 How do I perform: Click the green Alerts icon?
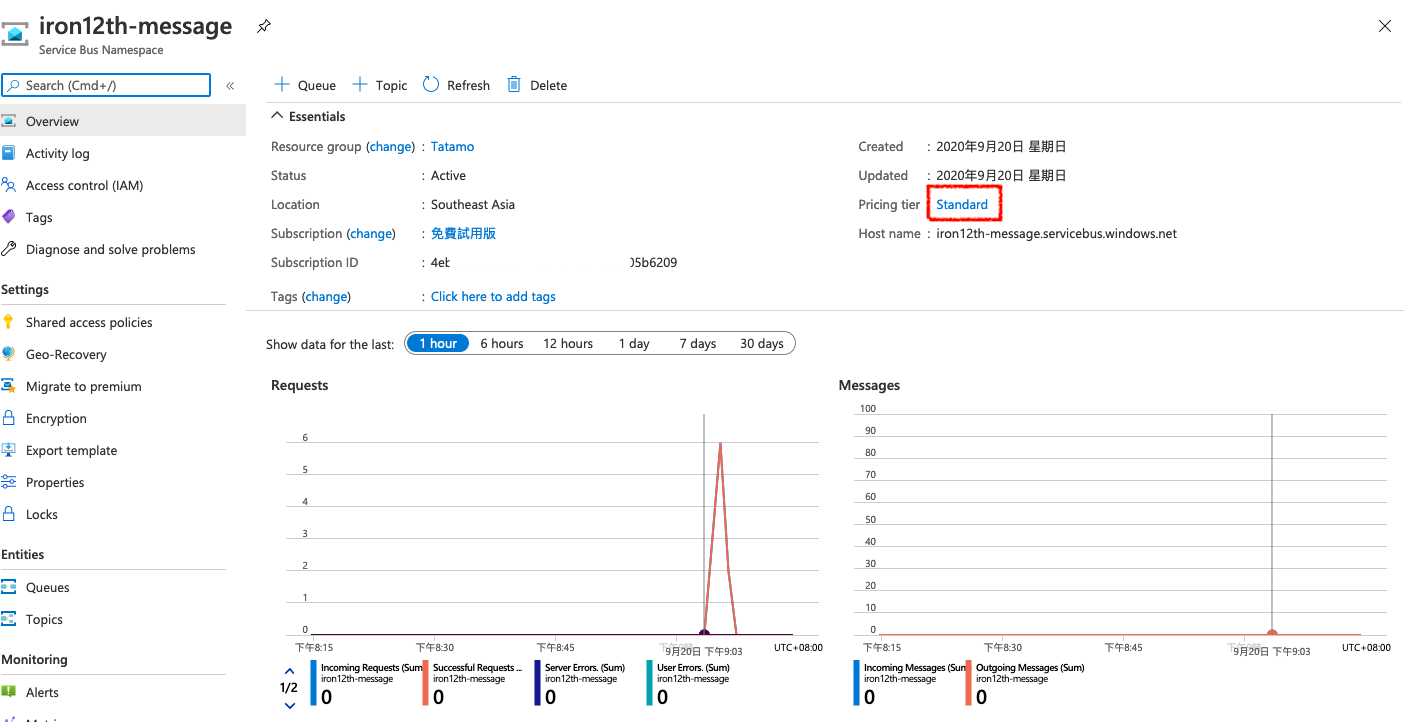(x=9, y=692)
